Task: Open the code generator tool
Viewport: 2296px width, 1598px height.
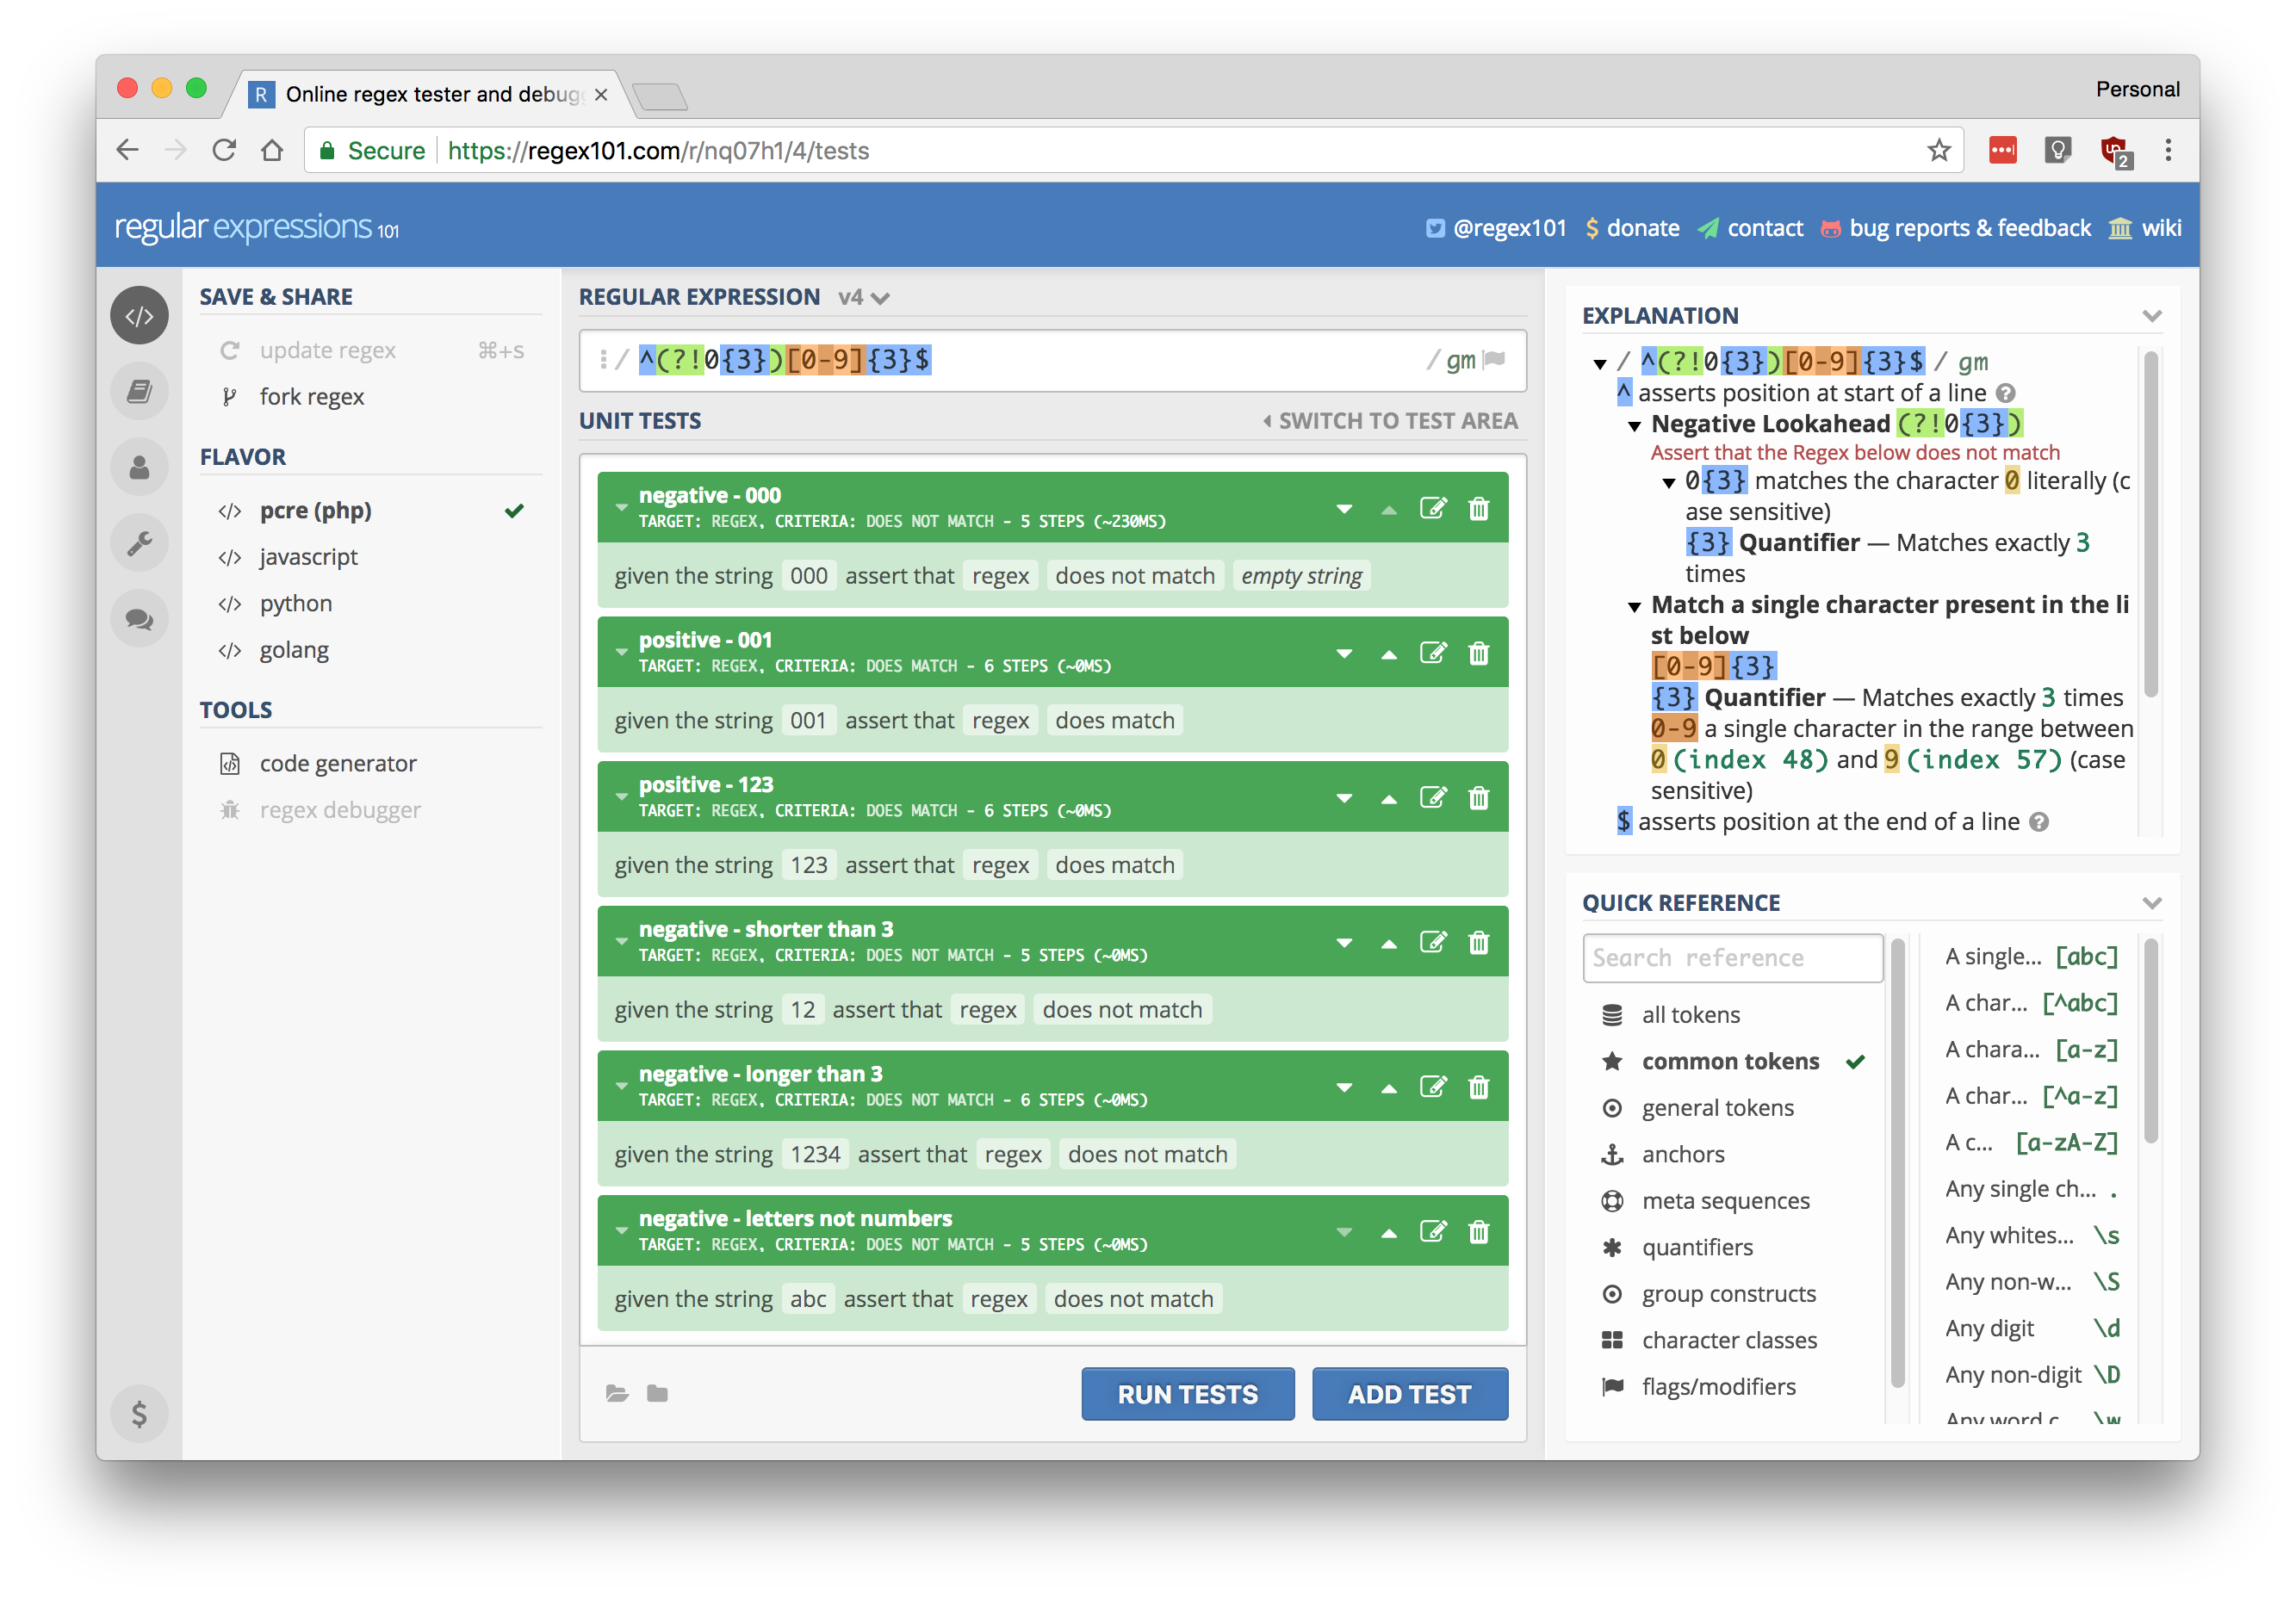Action: click(370, 764)
